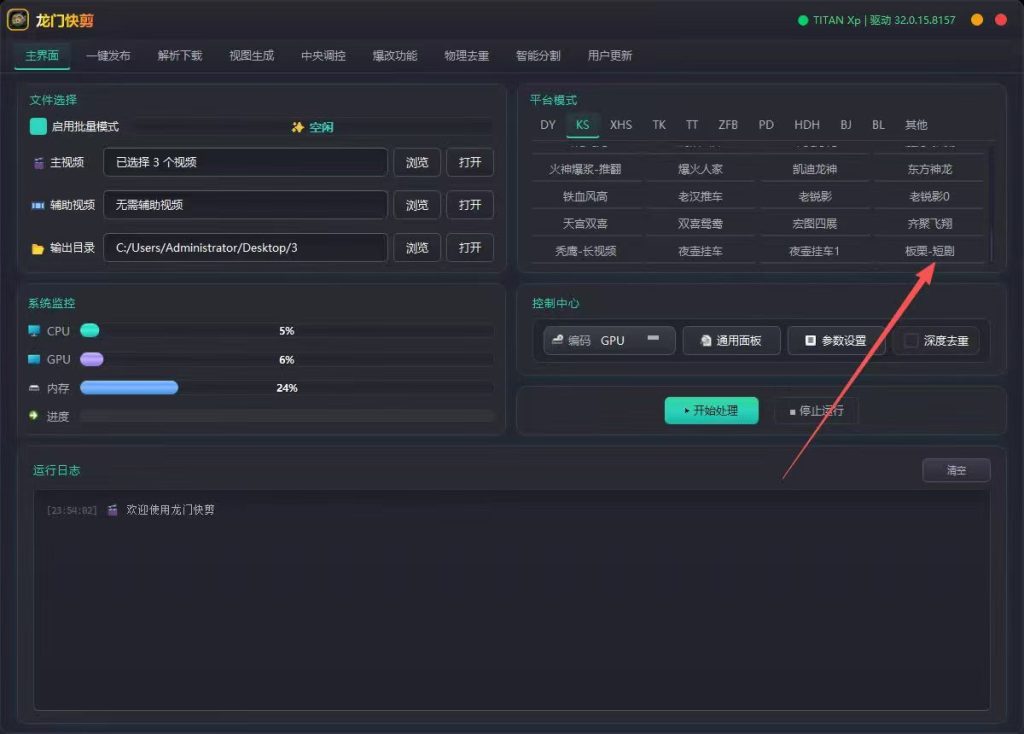Start processing with 开始处理

click(x=711, y=411)
